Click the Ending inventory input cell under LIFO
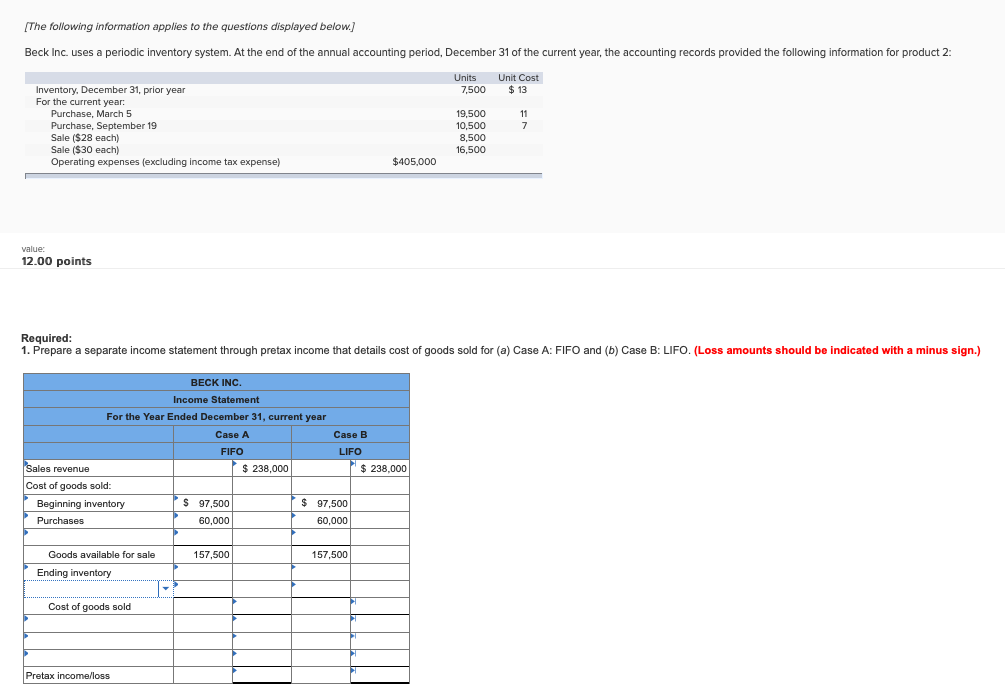Screen dimensions: 1005x698 pos(320,572)
